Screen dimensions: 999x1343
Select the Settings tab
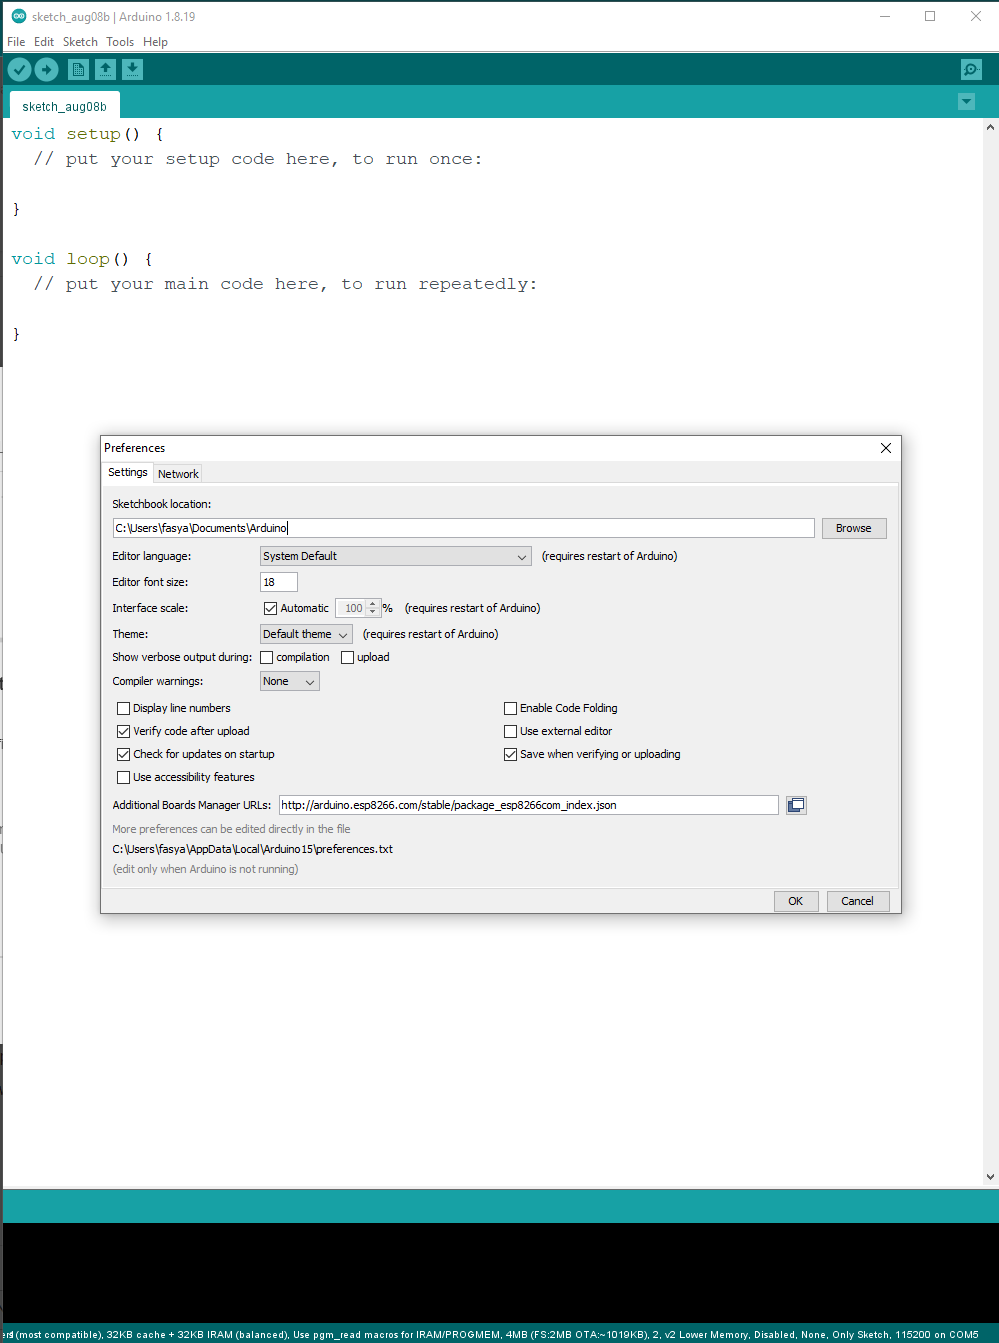(128, 472)
